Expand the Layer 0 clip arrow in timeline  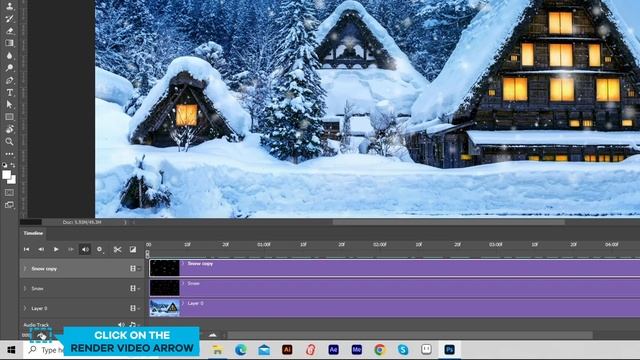183,303
